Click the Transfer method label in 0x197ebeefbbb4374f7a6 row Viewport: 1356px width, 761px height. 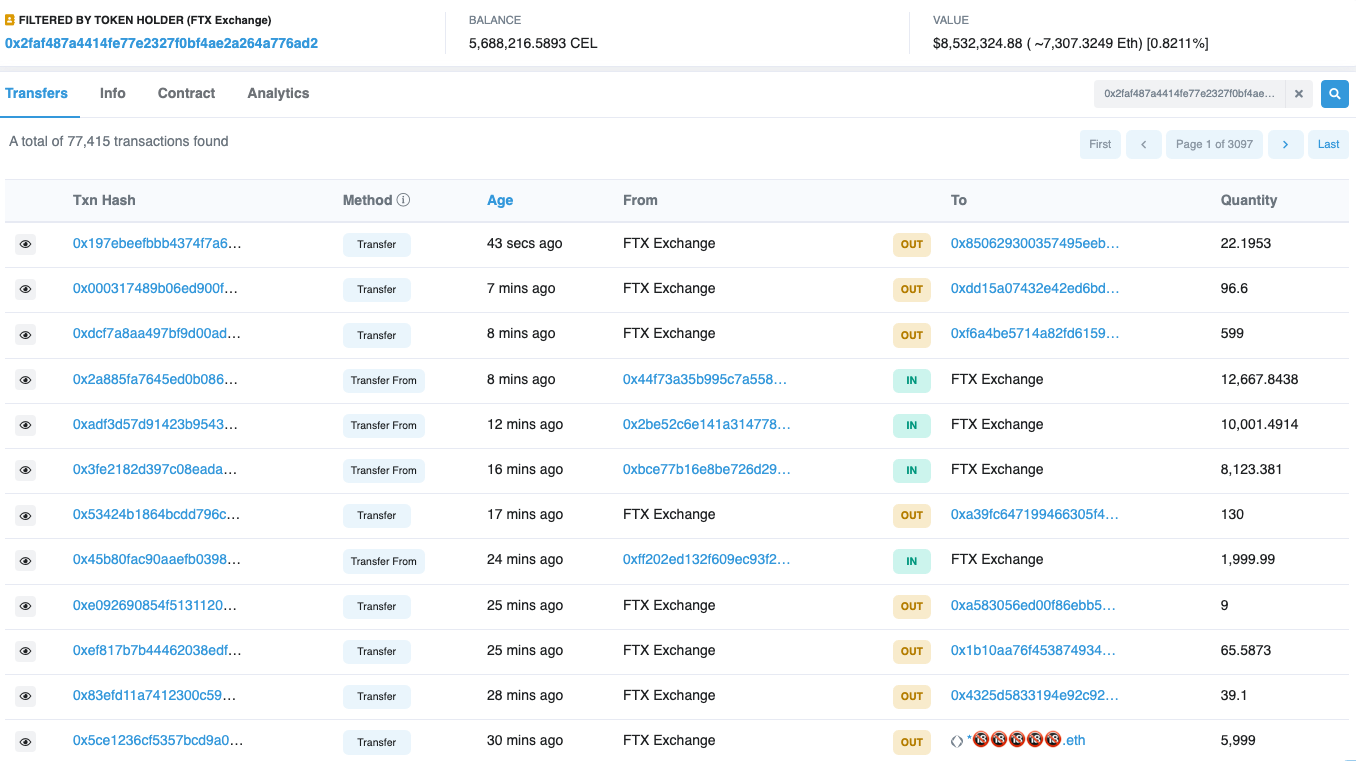[x=377, y=244]
